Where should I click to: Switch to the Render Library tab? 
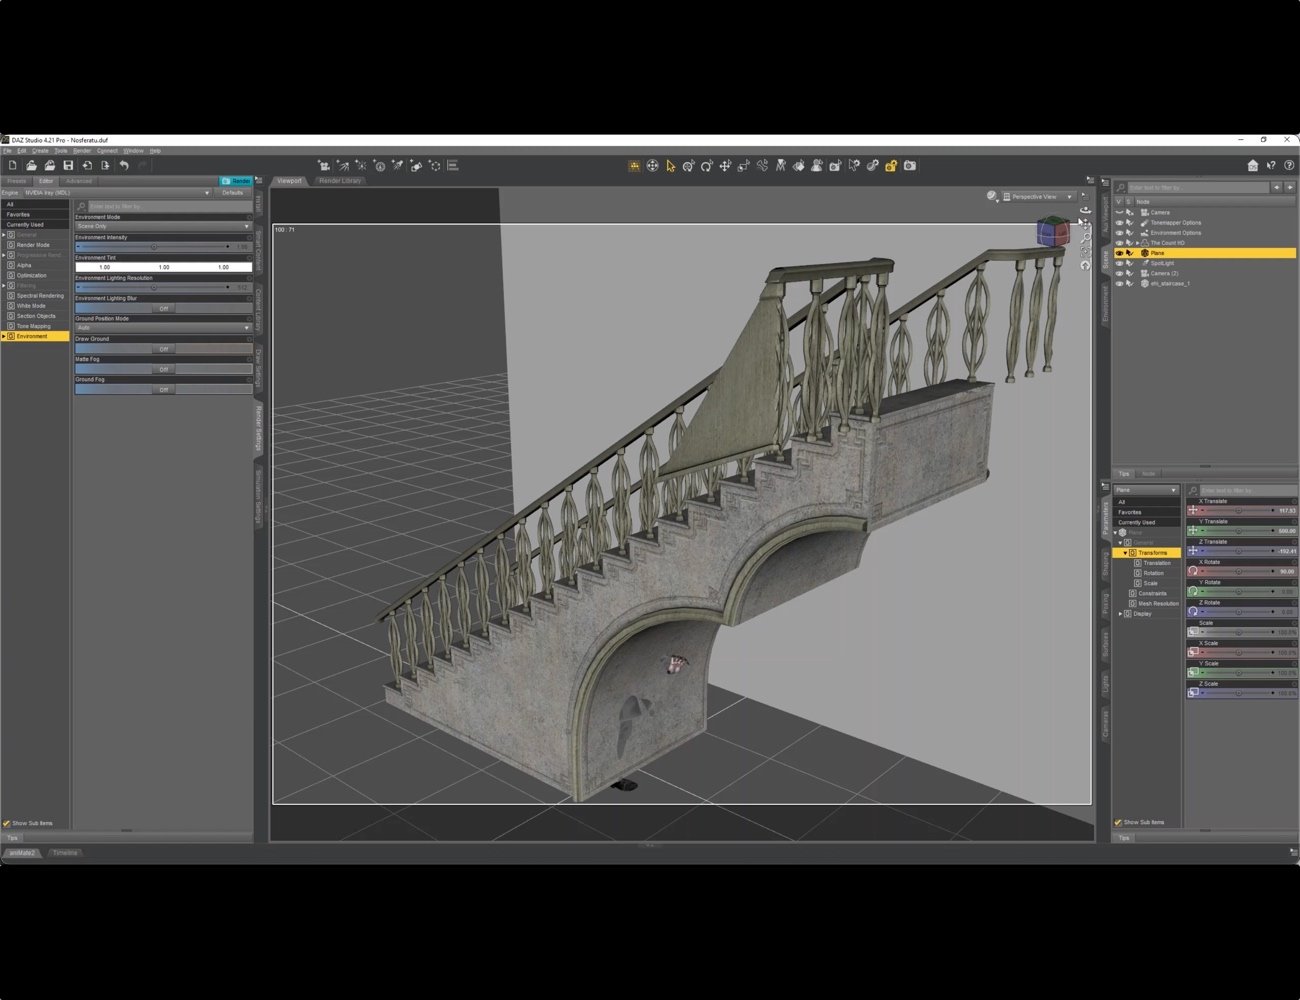click(x=340, y=181)
